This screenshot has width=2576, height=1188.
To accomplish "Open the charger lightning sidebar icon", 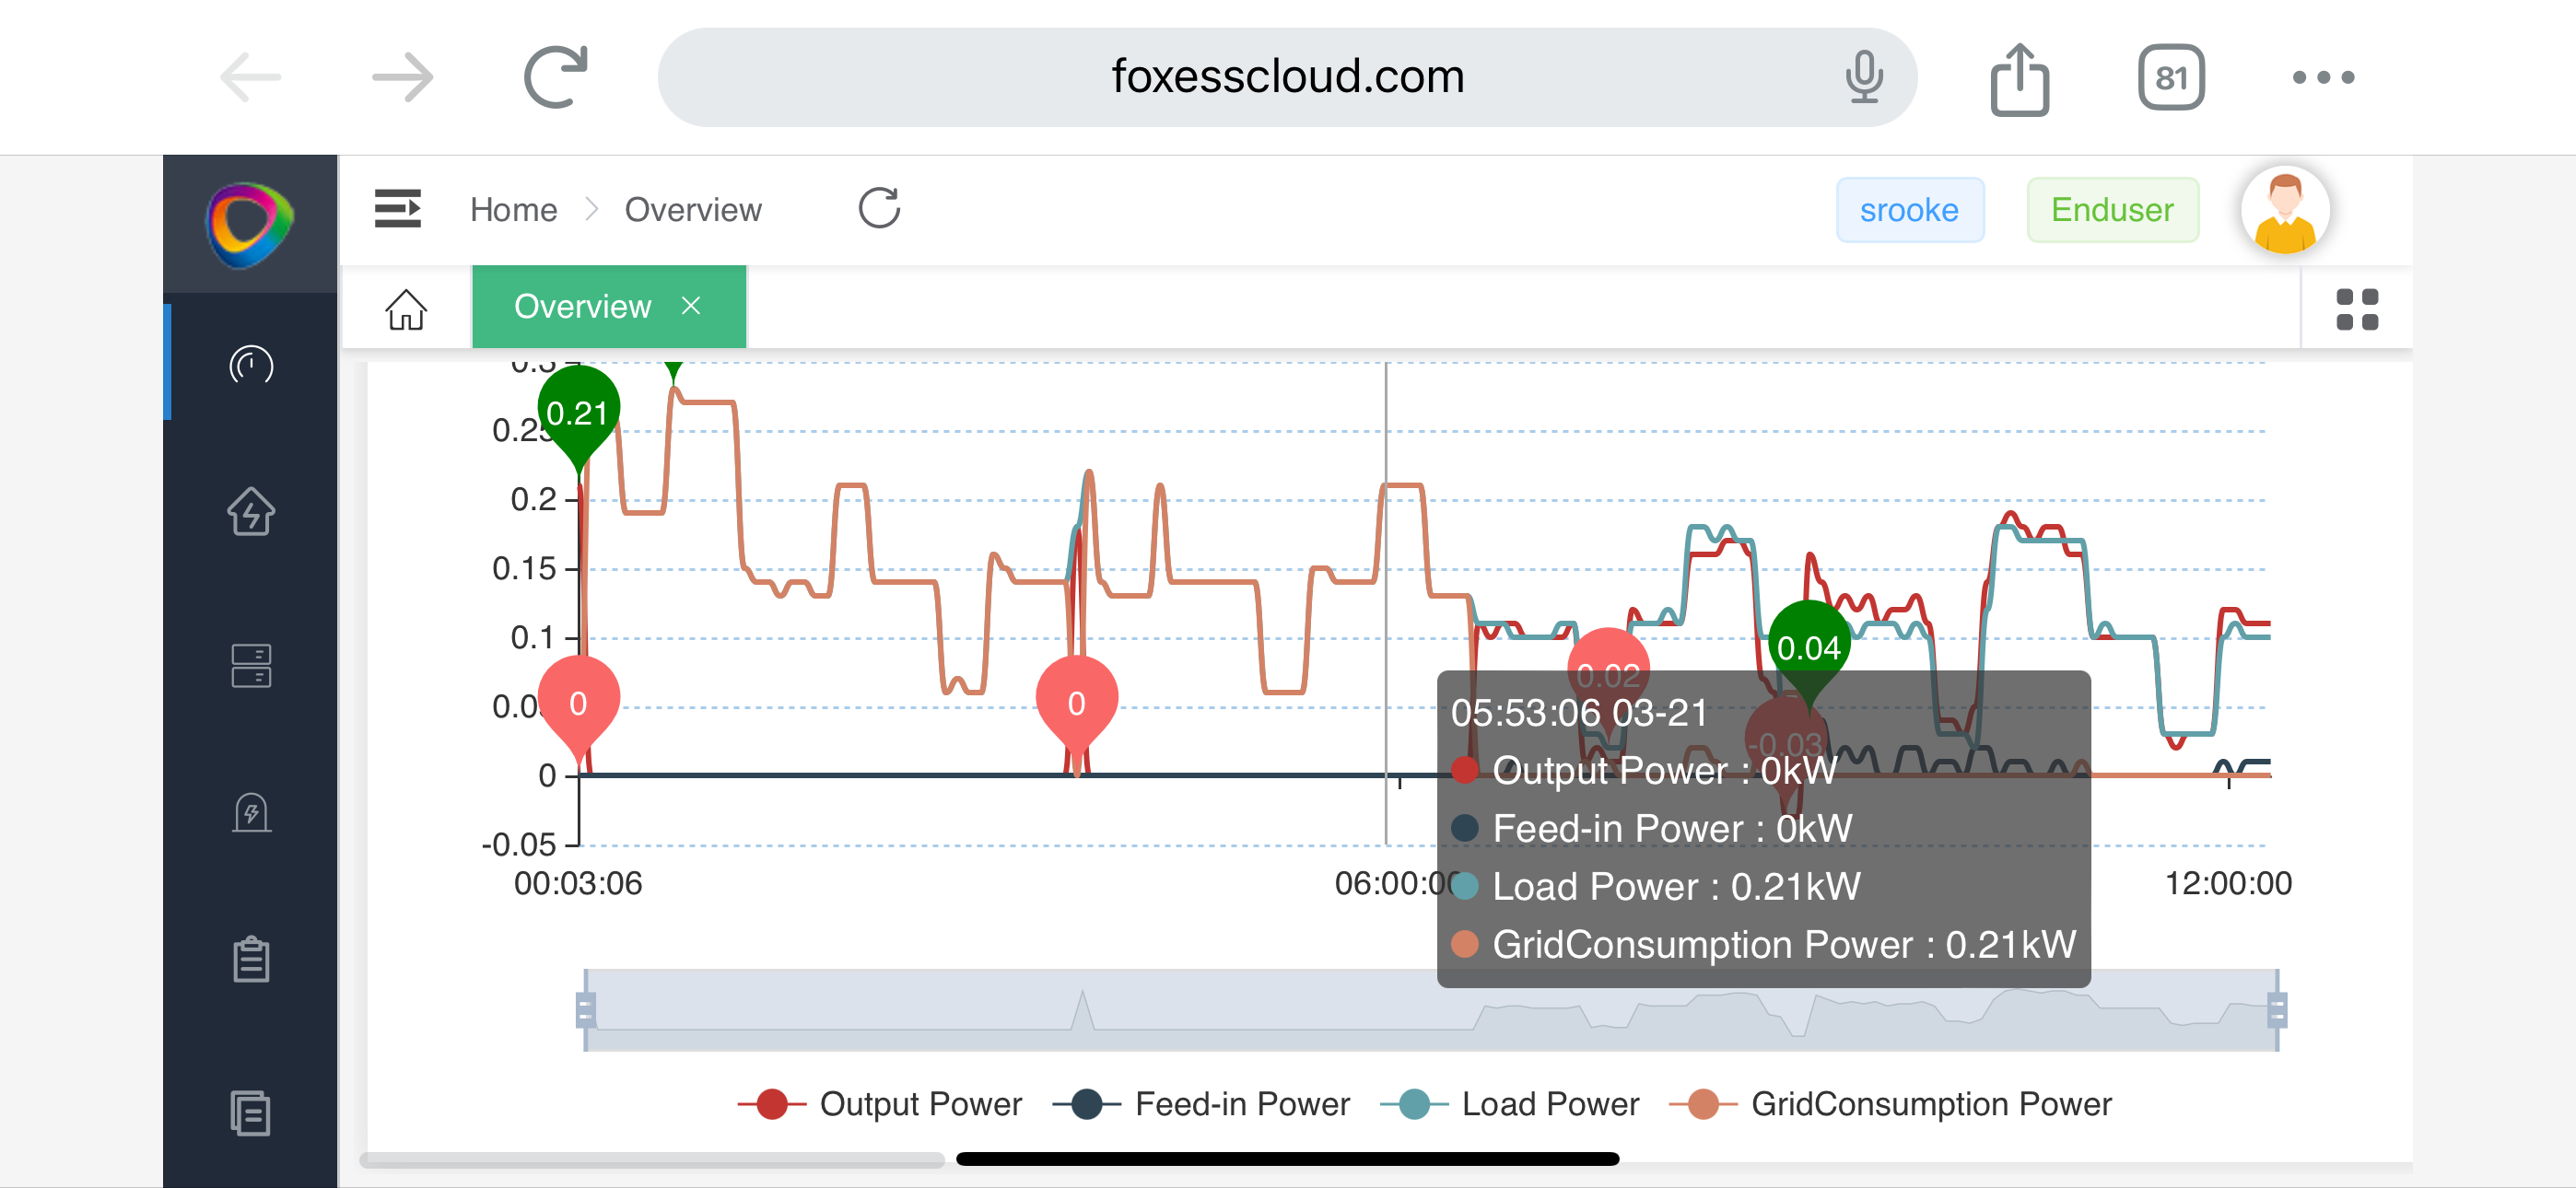I will coord(250,812).
